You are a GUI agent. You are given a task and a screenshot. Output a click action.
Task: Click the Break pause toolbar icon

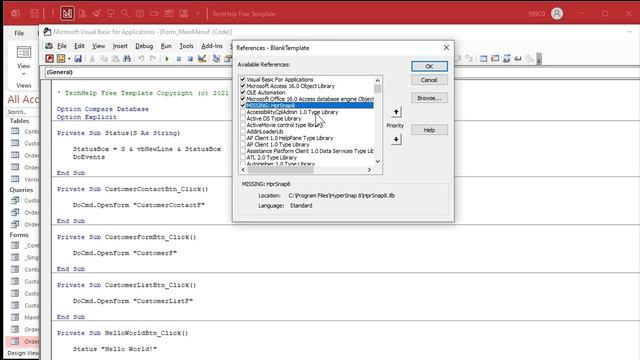[x=178, y=59]
